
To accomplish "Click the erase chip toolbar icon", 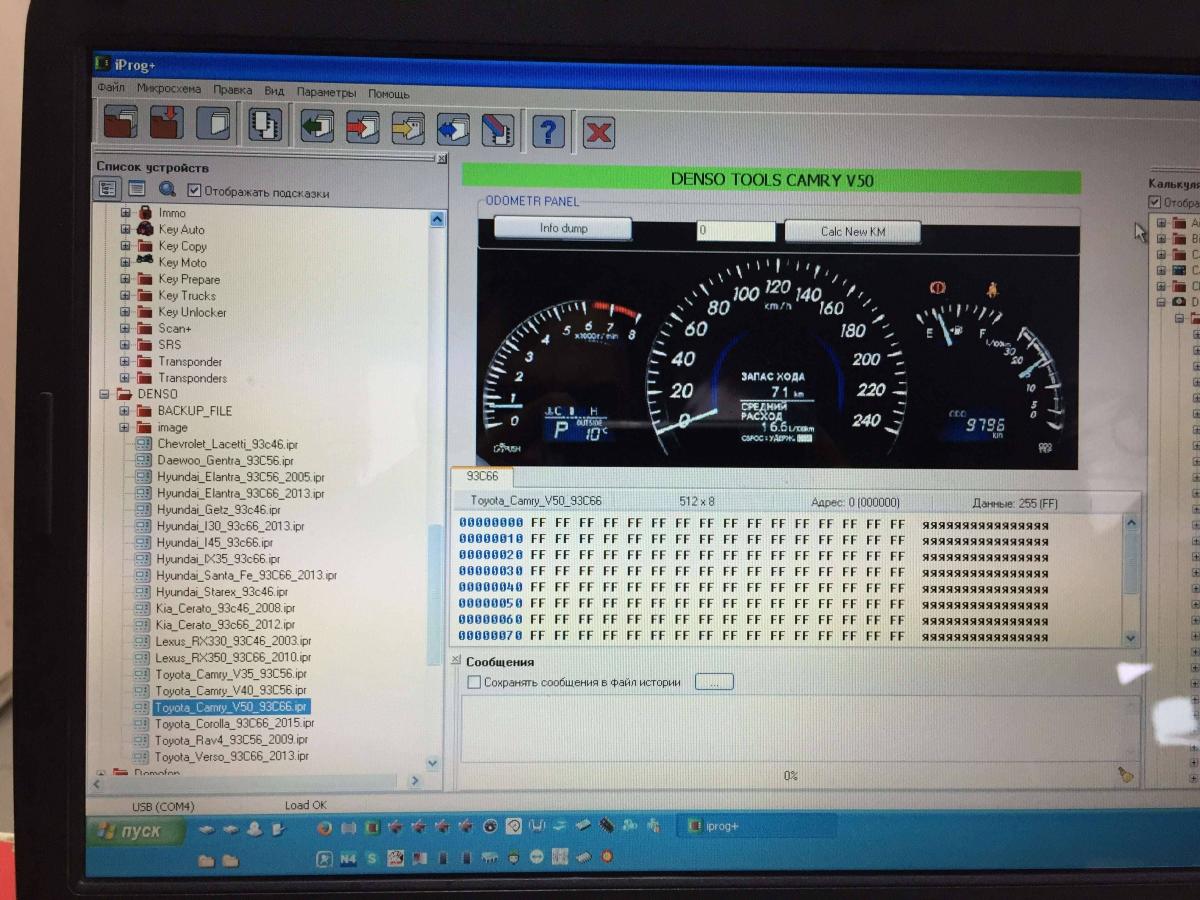I will click(498, 129).
